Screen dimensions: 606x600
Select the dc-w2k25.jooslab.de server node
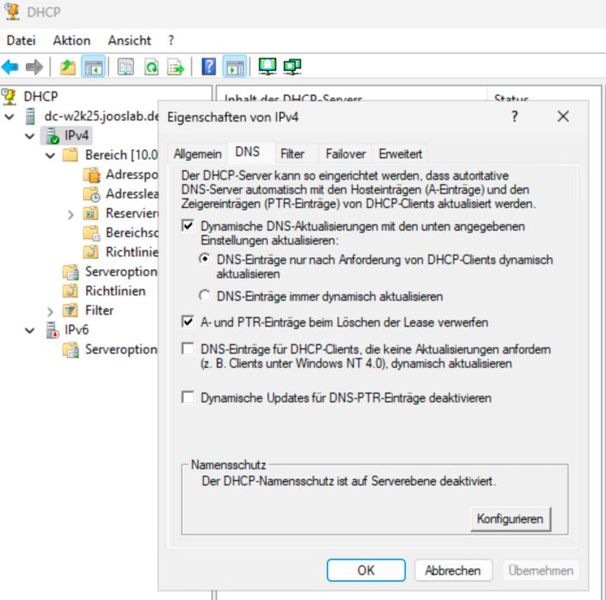click(x=101, y=116)
